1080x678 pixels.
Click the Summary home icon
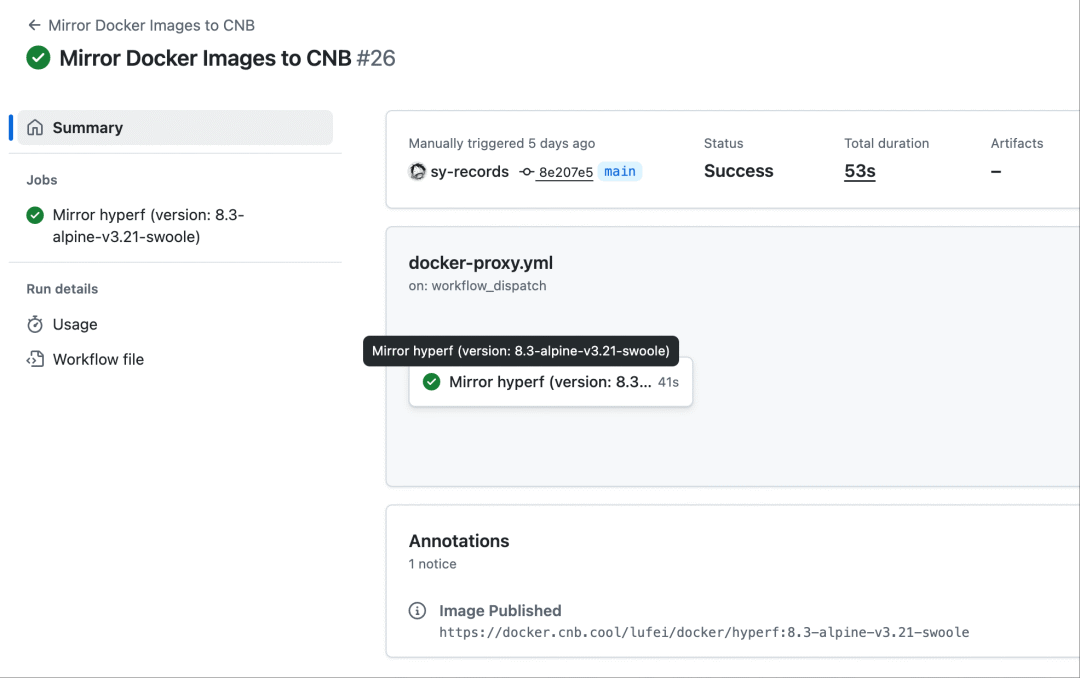[x=35, y=127]
